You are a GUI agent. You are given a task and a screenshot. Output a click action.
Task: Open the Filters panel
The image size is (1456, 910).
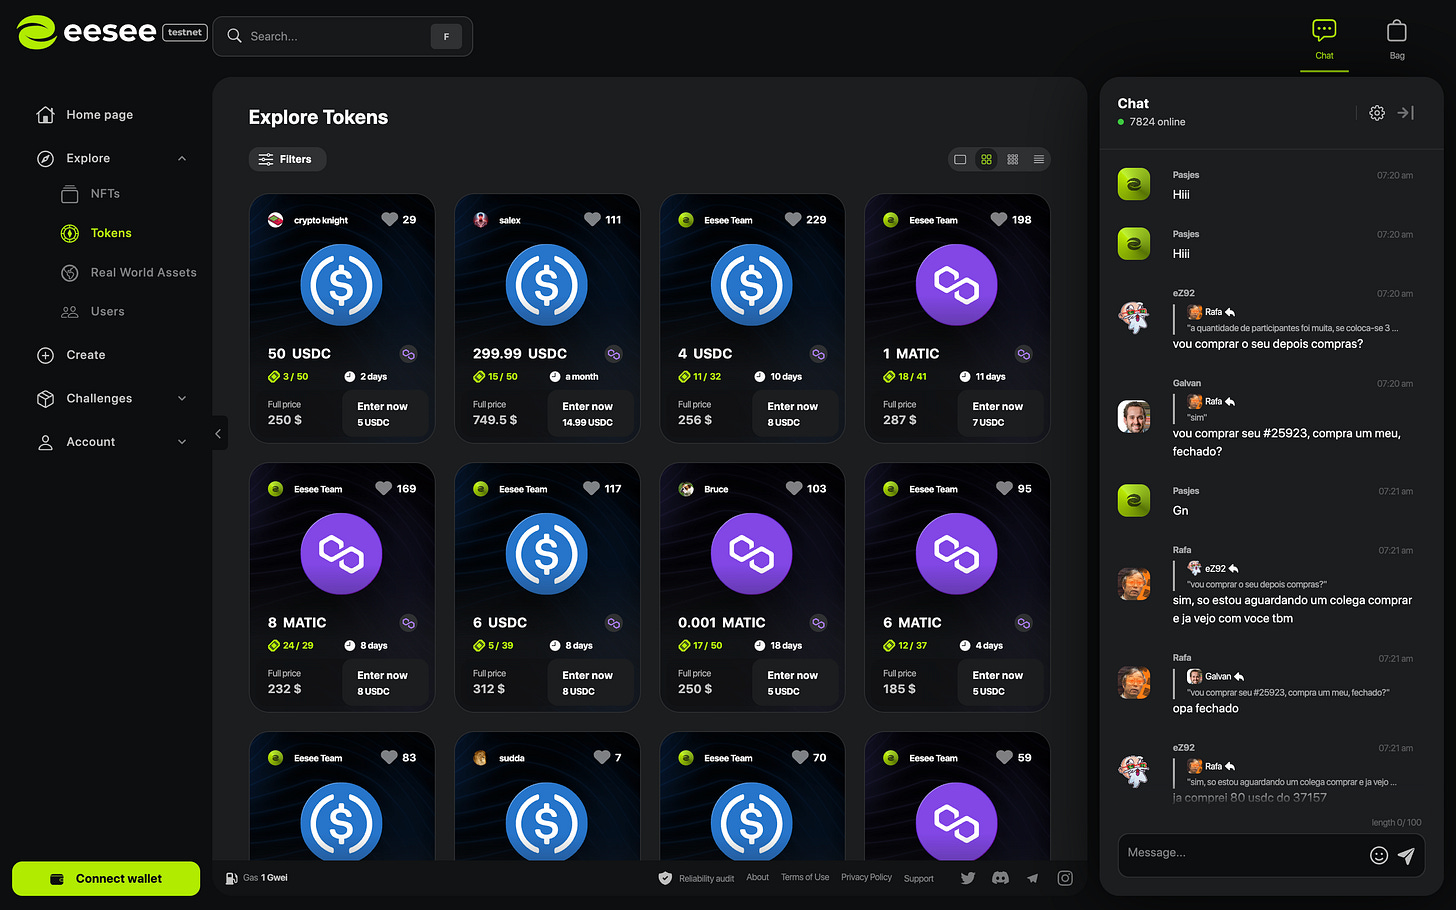287,159
